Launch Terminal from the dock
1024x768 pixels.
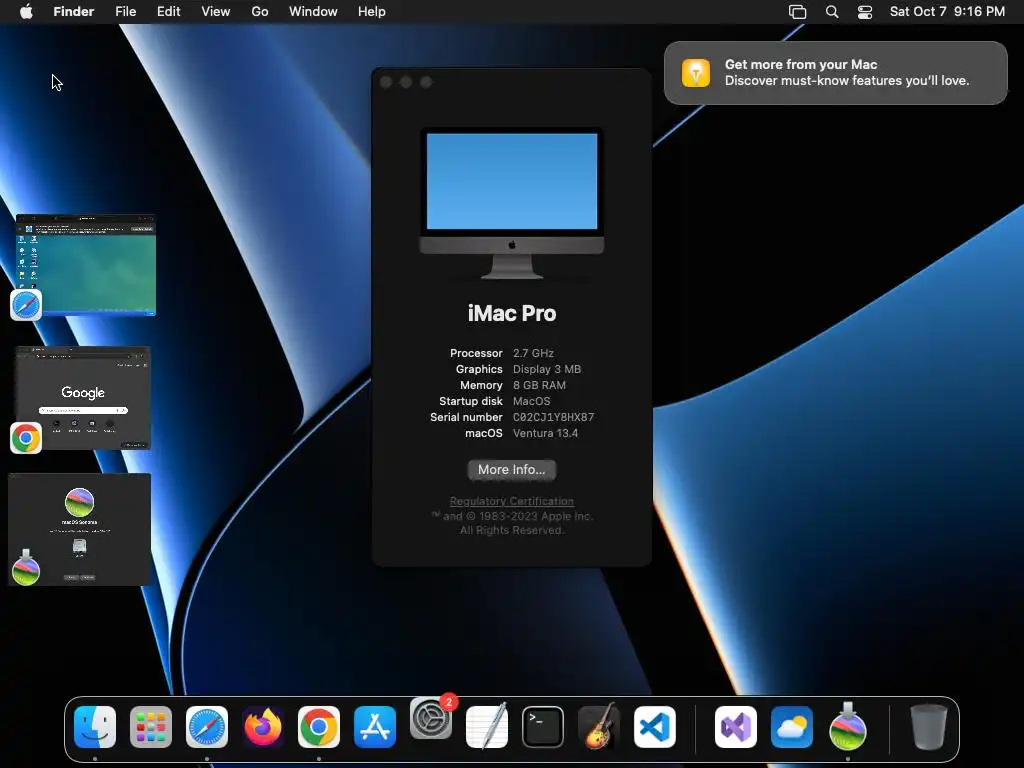coord(543,727)
